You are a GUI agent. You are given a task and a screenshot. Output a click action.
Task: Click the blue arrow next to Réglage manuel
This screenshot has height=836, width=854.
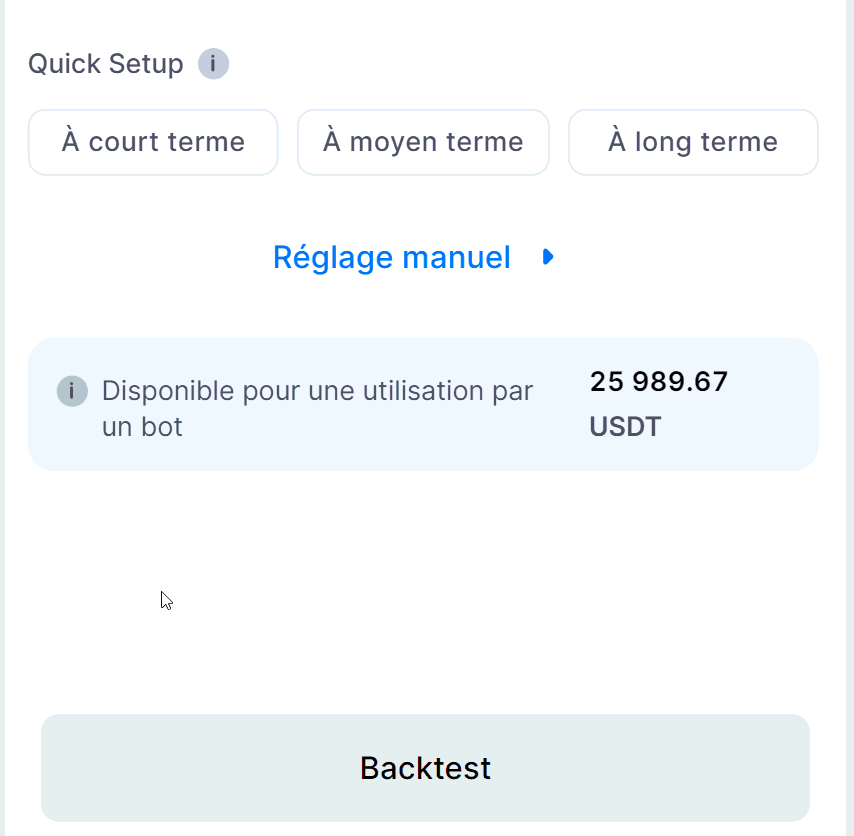pyautogui.click(x=547, y=258)
